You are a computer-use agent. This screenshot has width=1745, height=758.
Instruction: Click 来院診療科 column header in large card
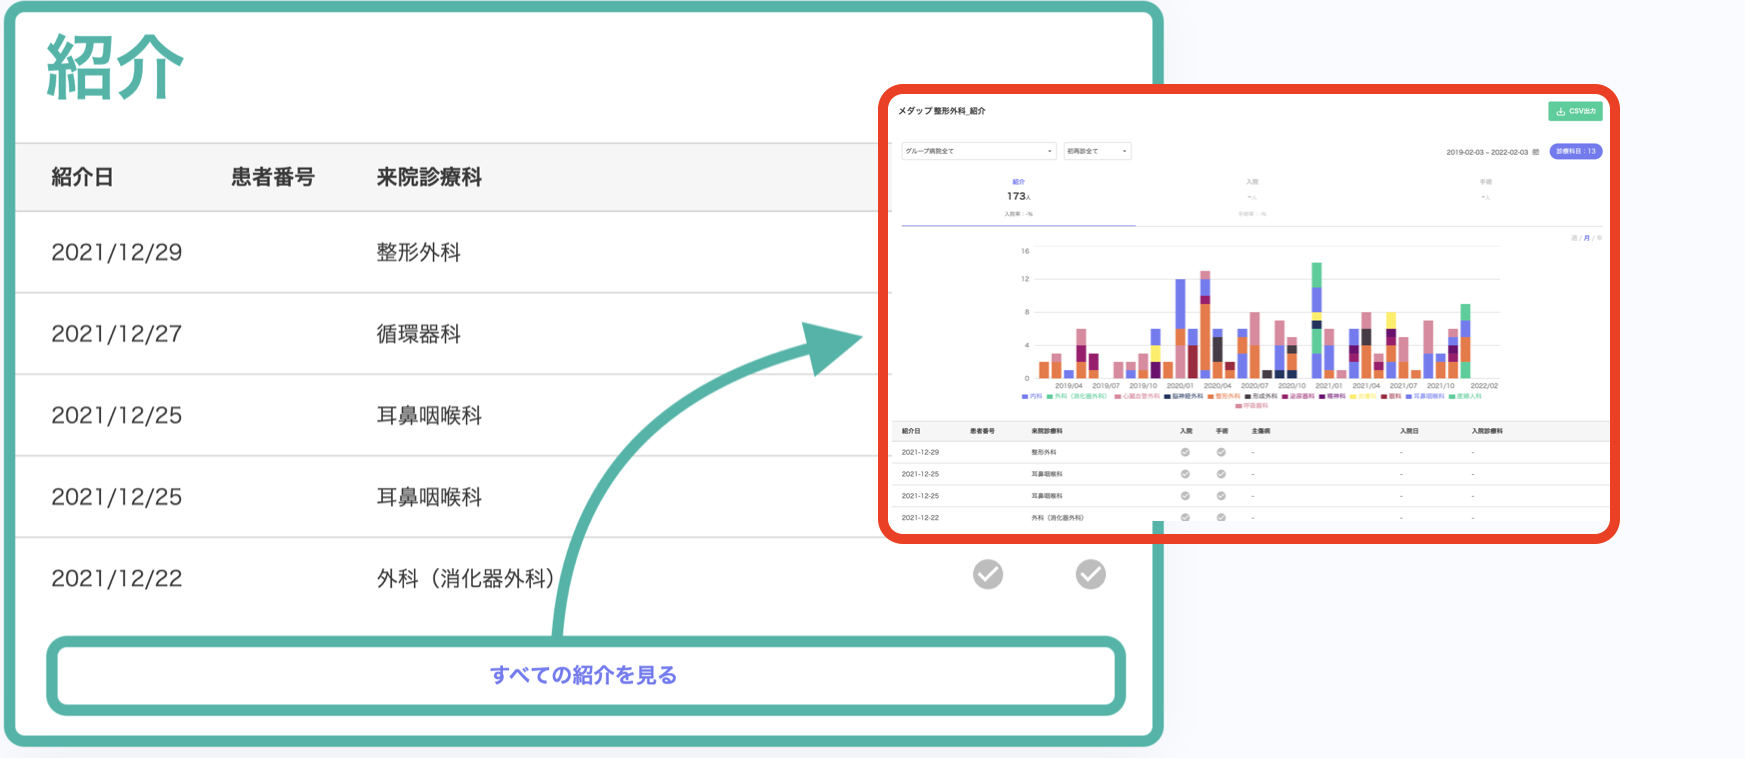(x=429, y=177)
